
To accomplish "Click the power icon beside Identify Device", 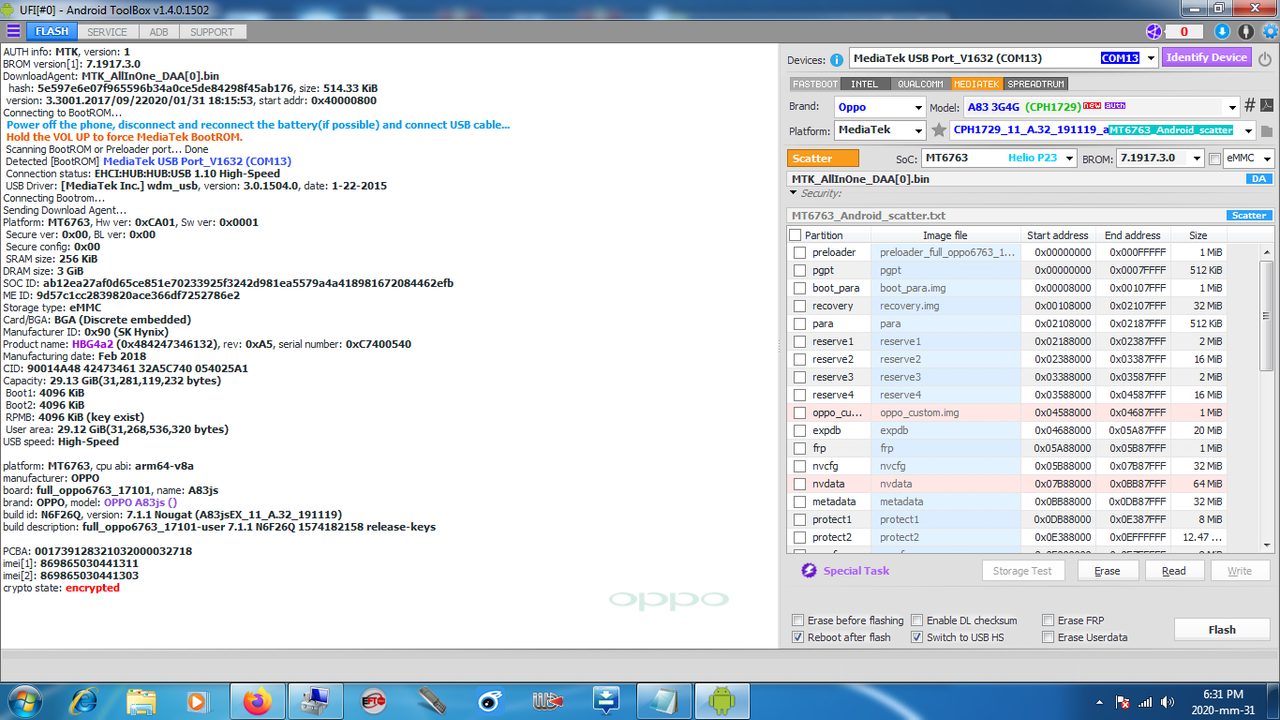I will 1265,58.
